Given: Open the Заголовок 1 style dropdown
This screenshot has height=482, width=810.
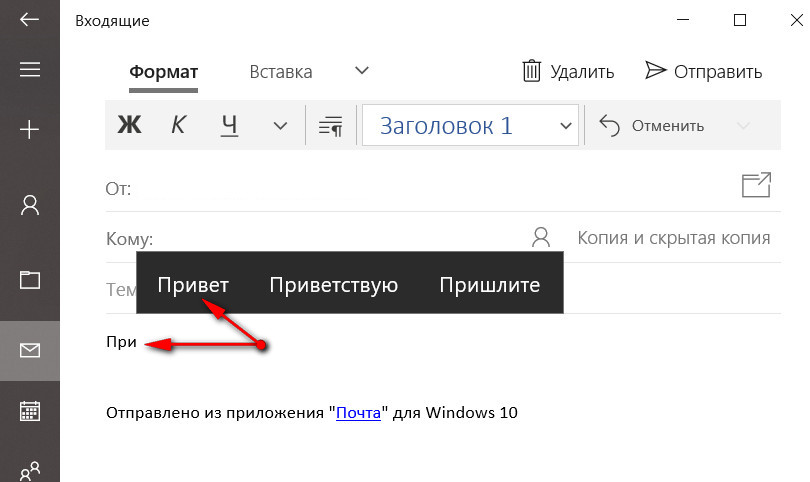Looking at the screenshot, I should (x=470, y=125).
